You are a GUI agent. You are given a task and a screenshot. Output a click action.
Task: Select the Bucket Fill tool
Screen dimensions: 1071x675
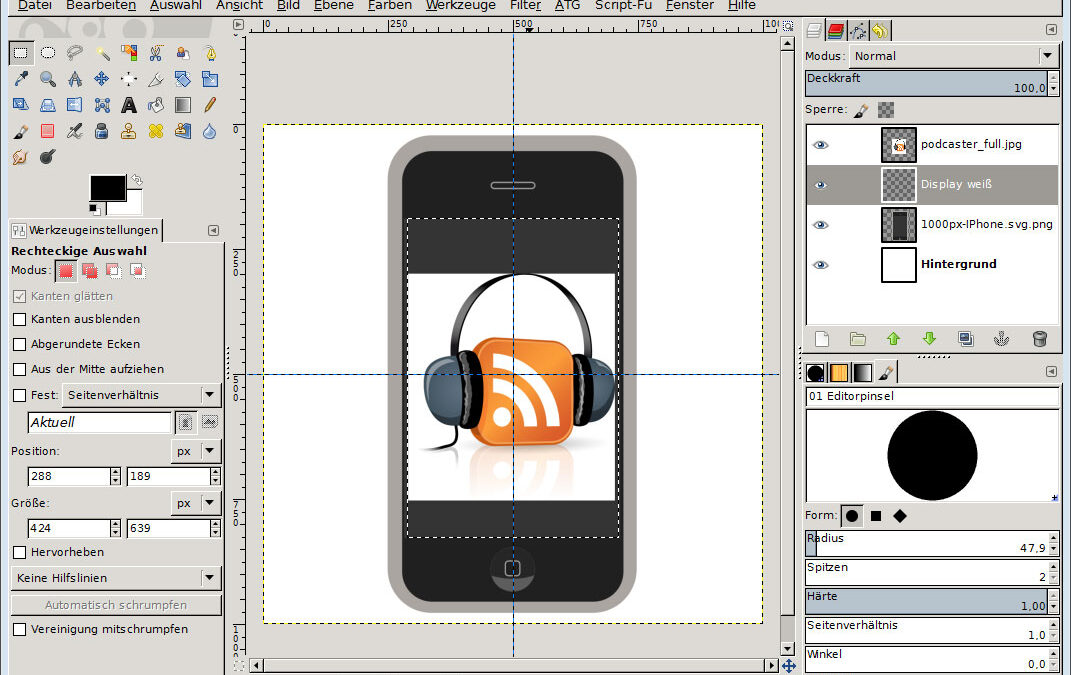[x=156, y=105]
